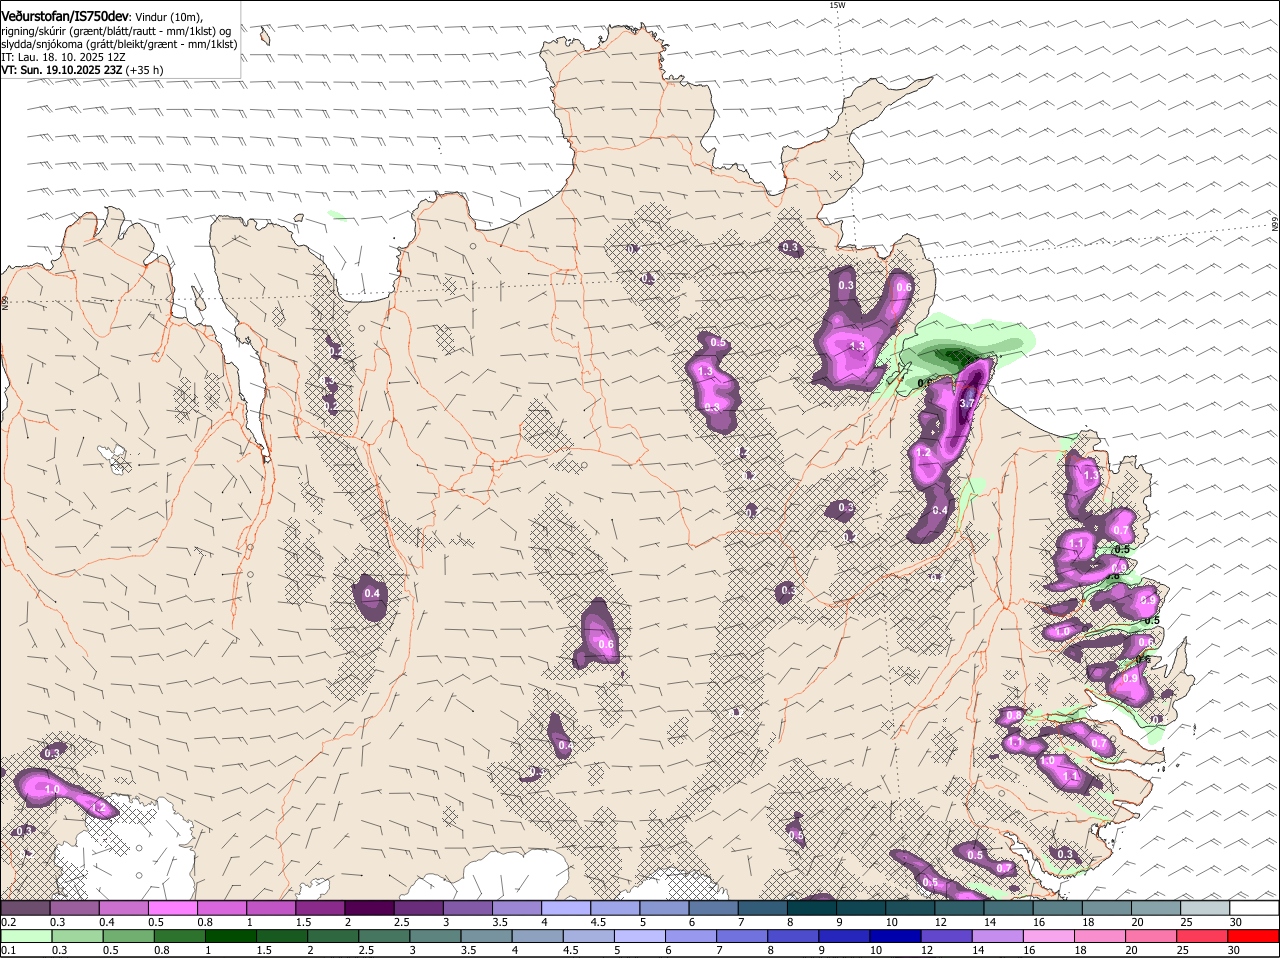
Task: Click the 3.7 precipitation maximum value on map
Action: (x=966, y=402)
